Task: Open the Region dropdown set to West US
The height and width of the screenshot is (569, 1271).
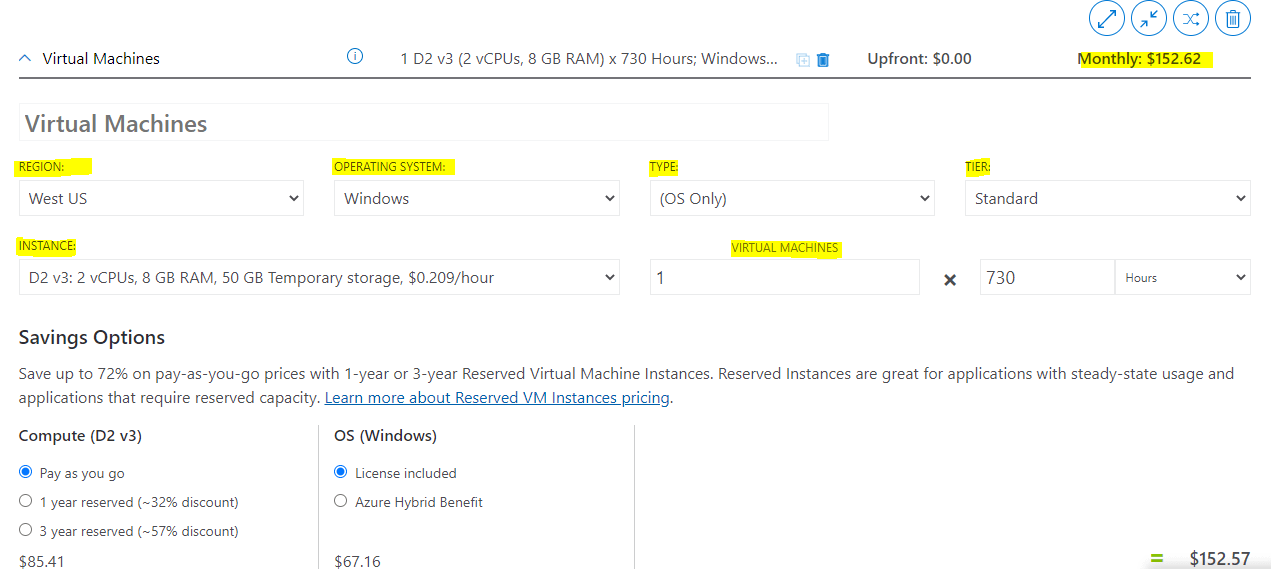Action: click(161, 198)
